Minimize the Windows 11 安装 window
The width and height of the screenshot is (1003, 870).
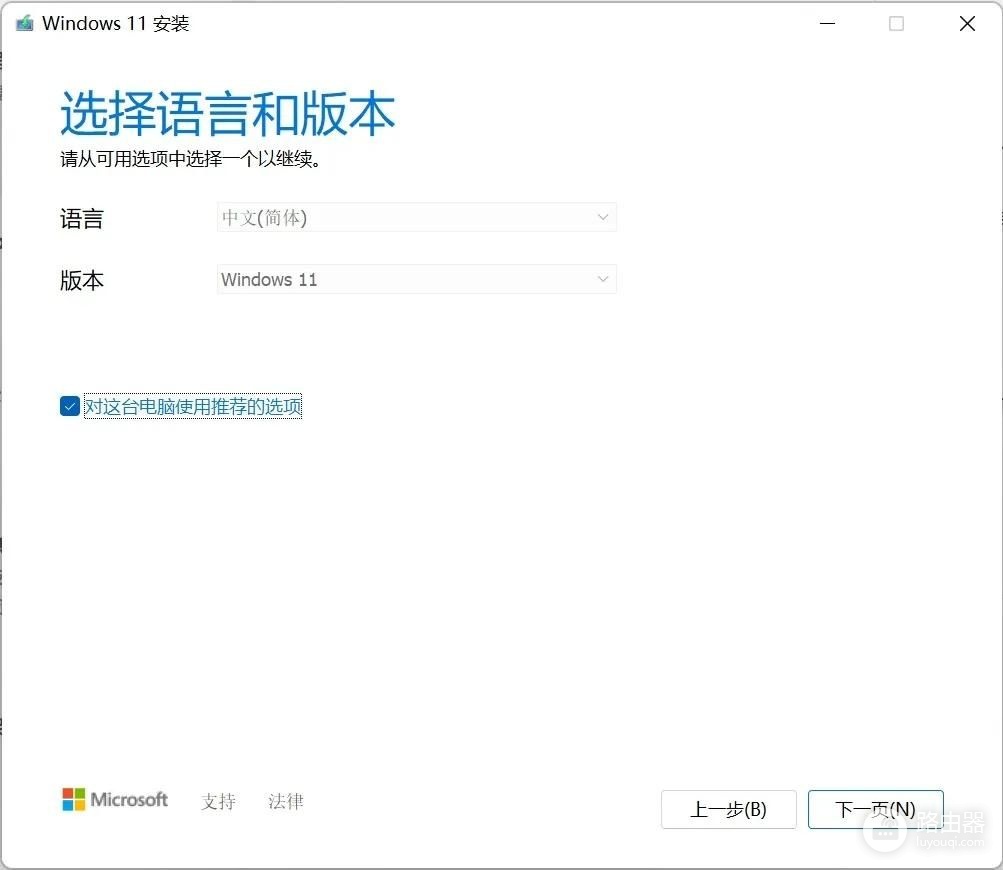point(828,24)
